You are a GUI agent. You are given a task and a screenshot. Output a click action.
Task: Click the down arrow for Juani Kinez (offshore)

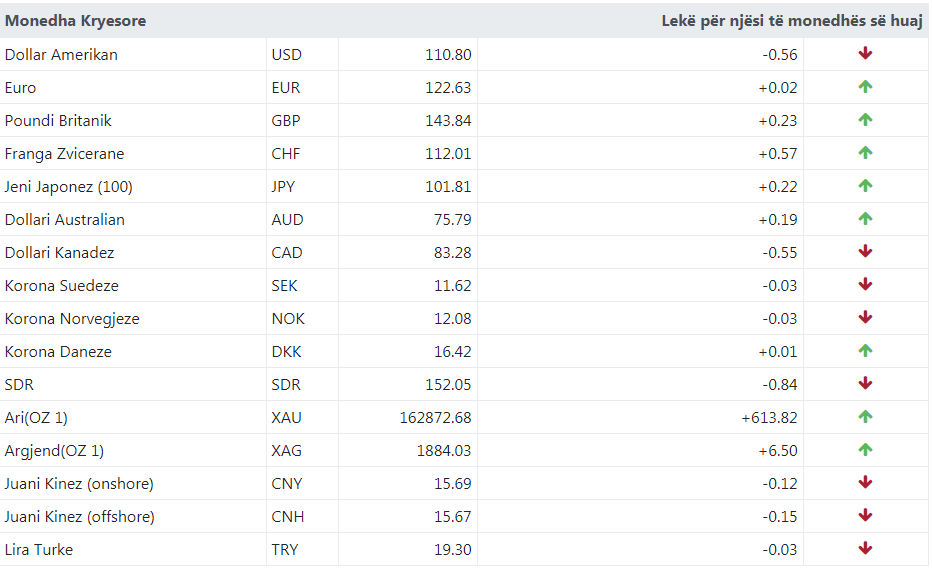pos(865,516)
